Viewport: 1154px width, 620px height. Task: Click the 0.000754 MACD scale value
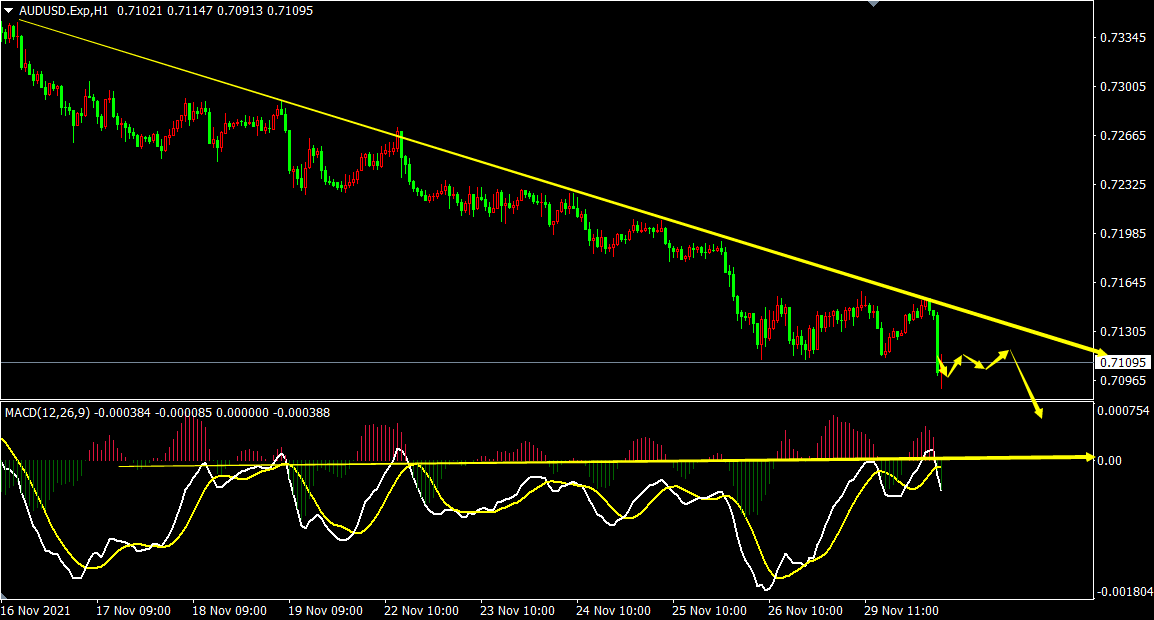(1123, 410)
